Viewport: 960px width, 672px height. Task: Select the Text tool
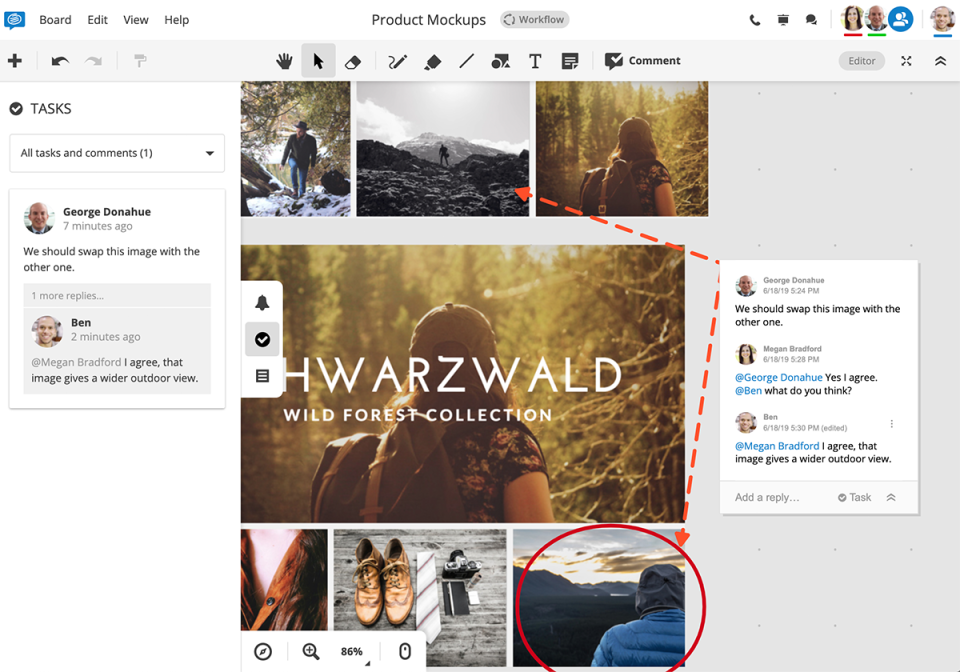pyautogui.click(x=535, y=60)
